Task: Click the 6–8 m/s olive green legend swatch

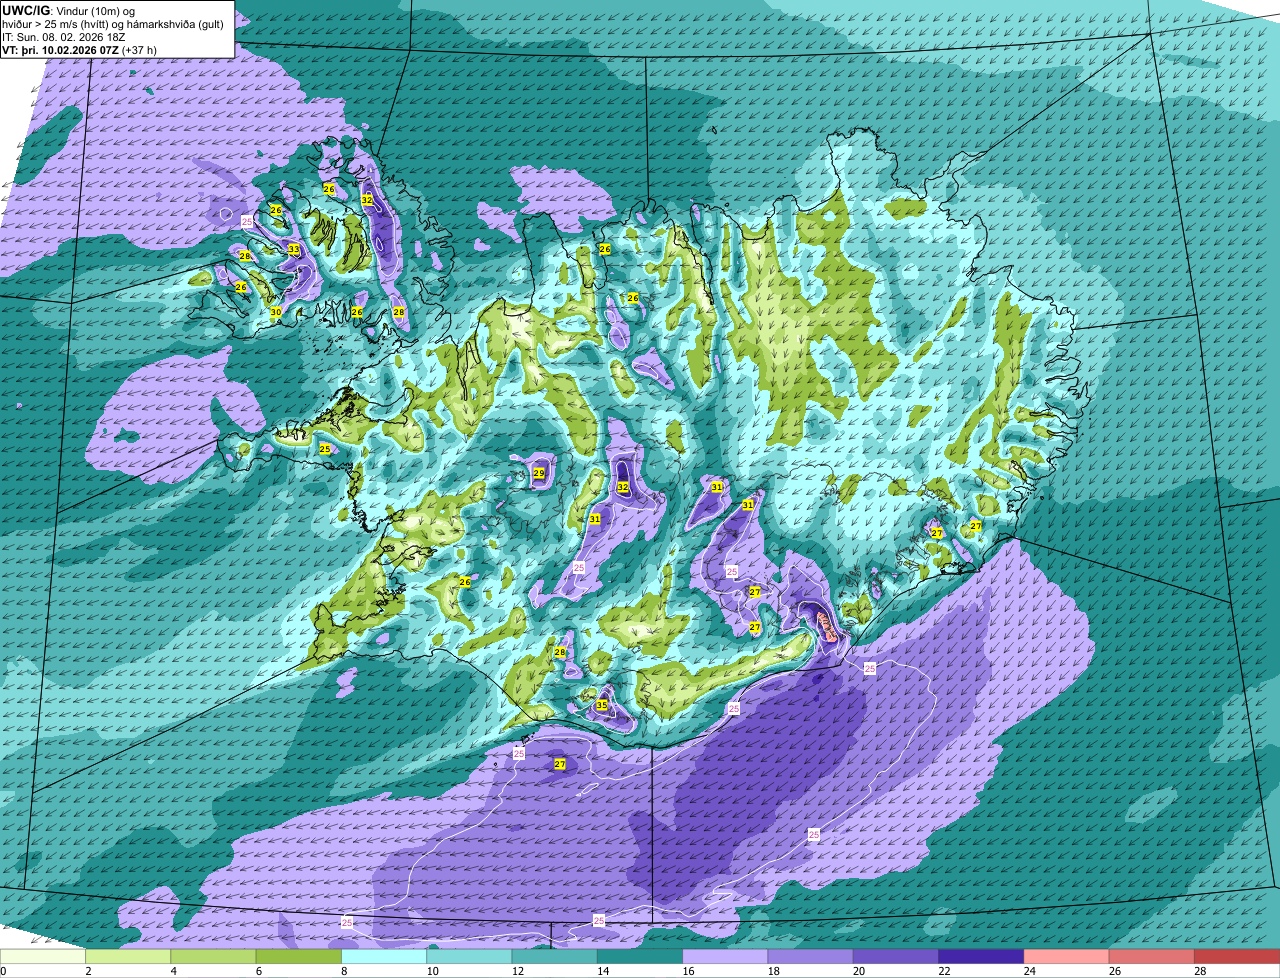Action: coord(299,957)
